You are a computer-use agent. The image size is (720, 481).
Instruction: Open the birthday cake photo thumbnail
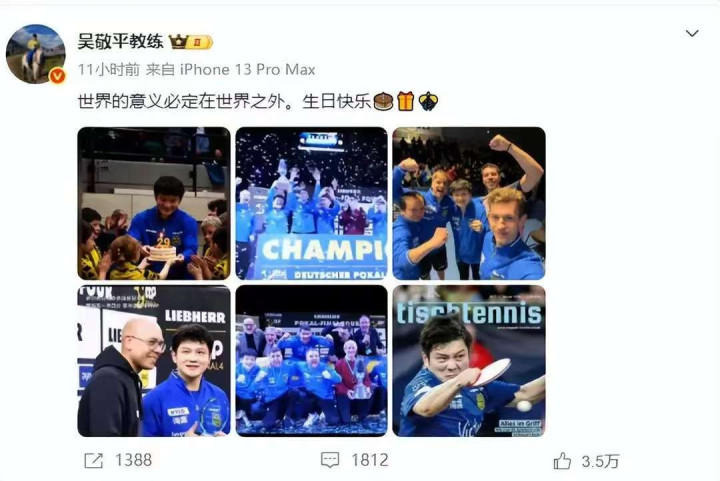pyautogui.click(x=154, y=203)
